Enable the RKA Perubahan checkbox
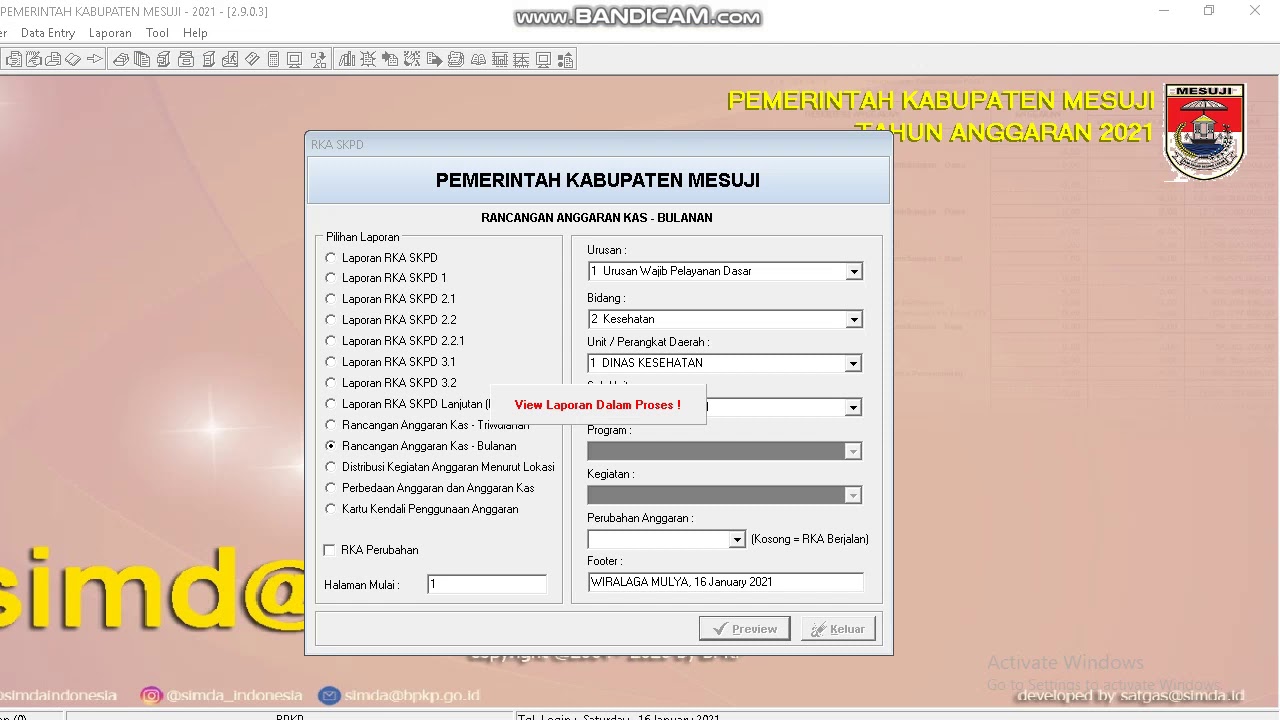The width and height of the screenshot is (1280, 720). (330, 550)
